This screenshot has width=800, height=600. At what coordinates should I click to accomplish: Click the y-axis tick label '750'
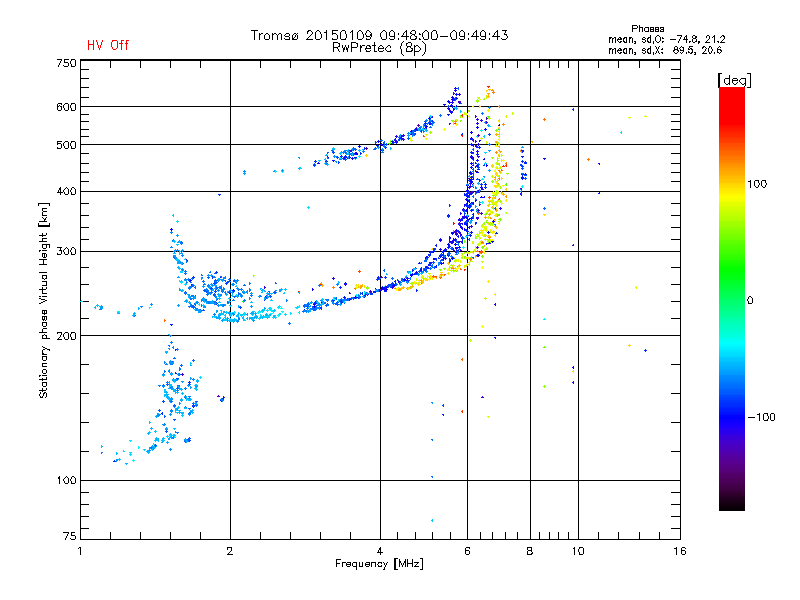pos(67,63)
